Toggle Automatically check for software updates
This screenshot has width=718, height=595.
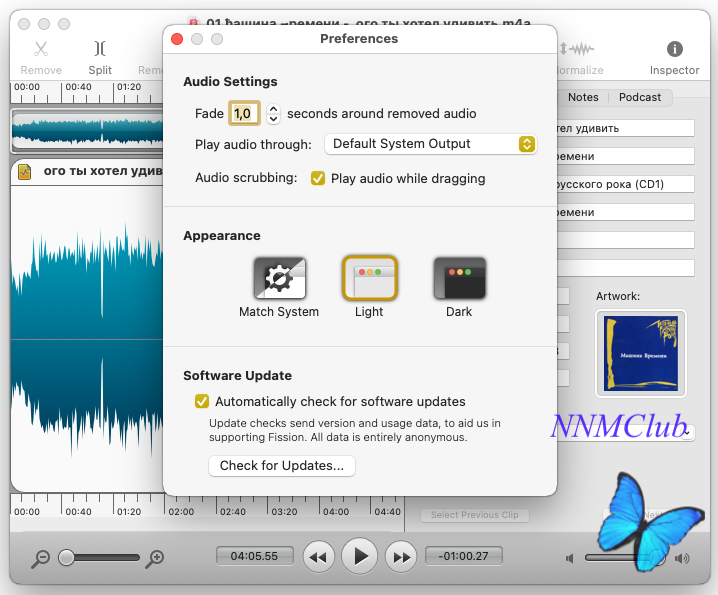click(202, 401)
